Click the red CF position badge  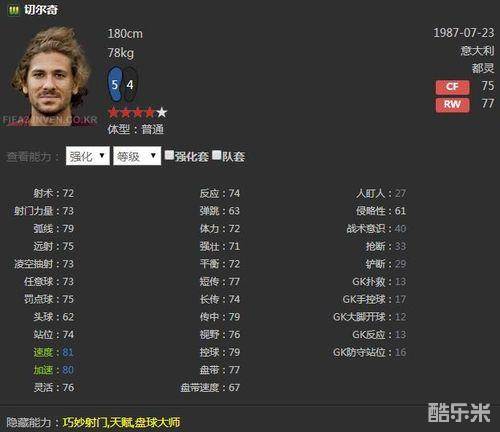click(452, 87)
